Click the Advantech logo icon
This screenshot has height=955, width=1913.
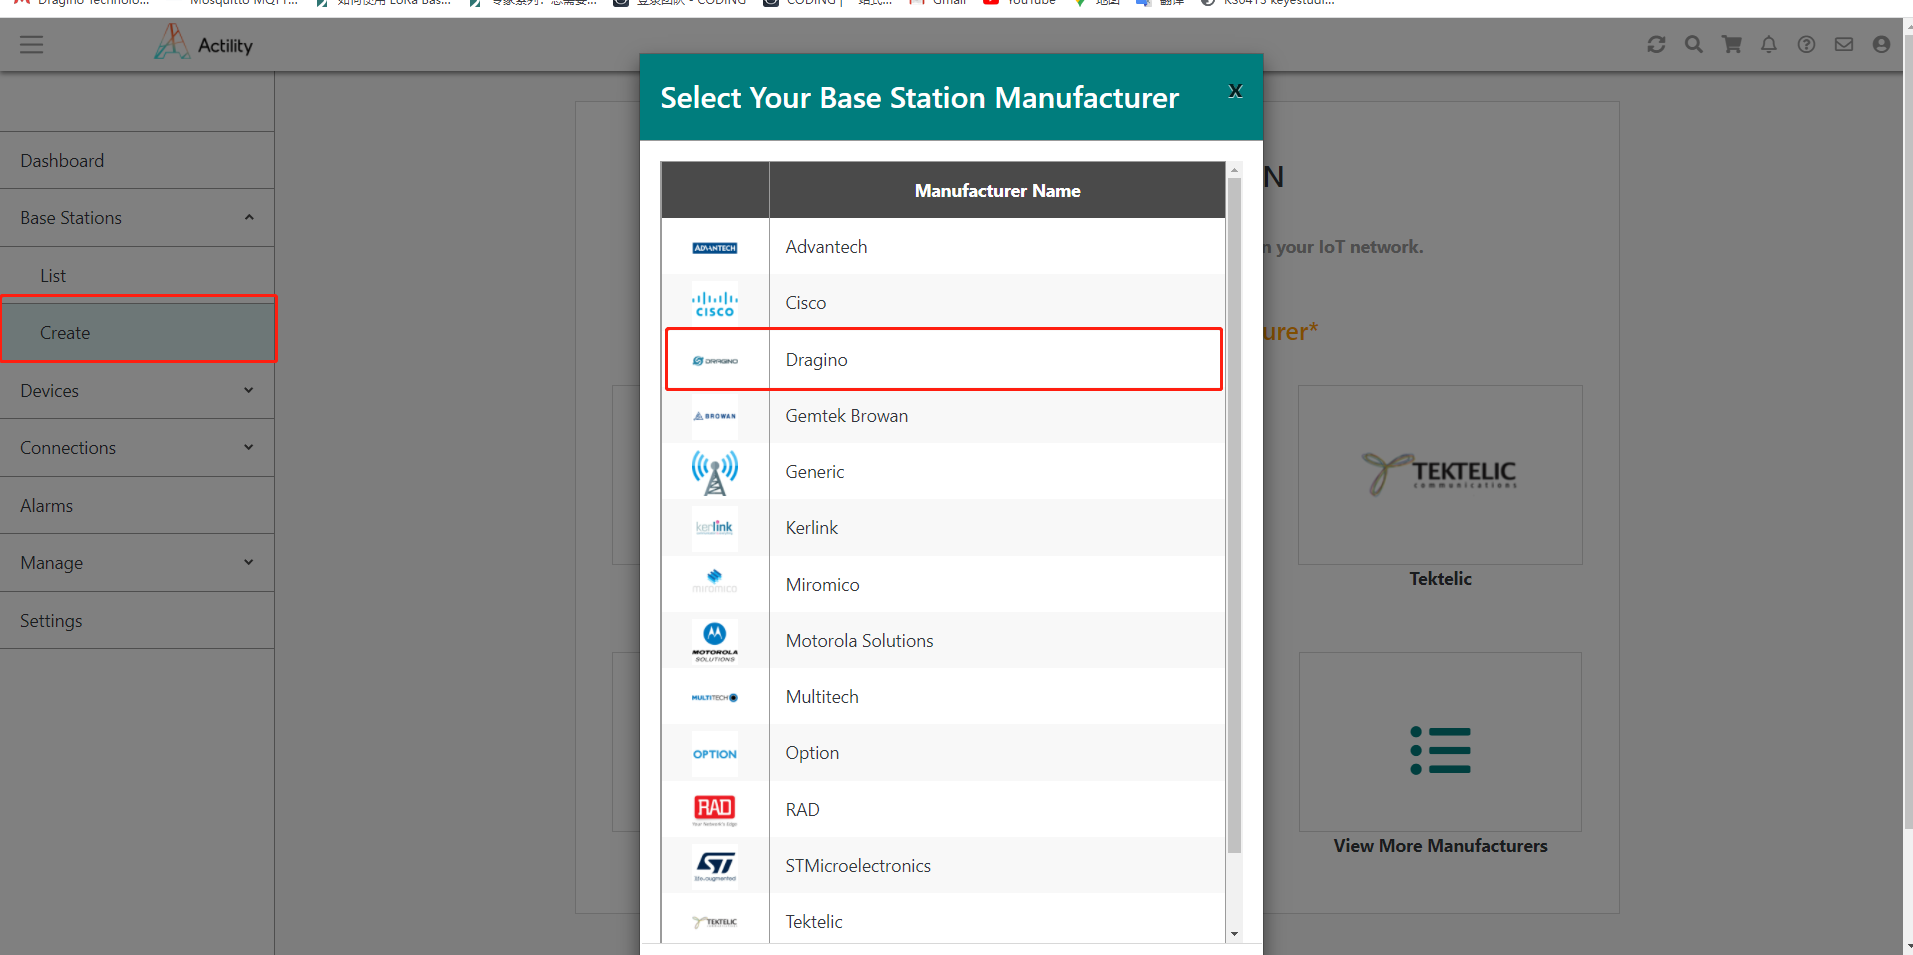pos(715,247)
